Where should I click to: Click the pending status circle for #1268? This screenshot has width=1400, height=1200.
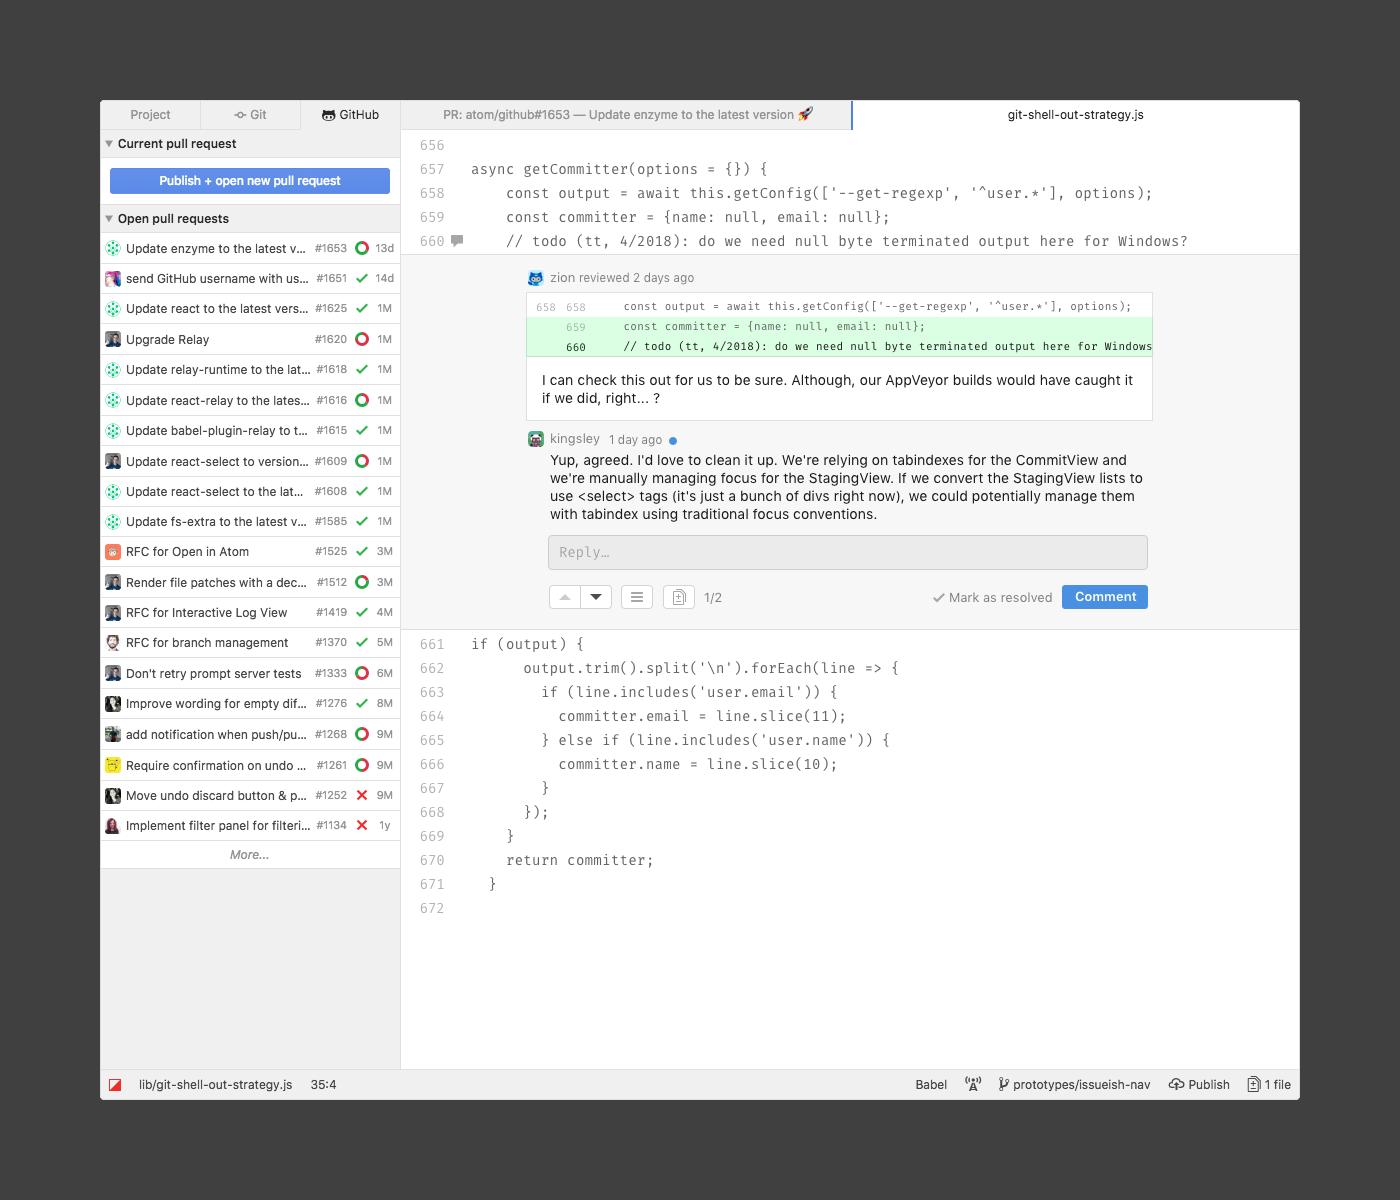(362, 734)
